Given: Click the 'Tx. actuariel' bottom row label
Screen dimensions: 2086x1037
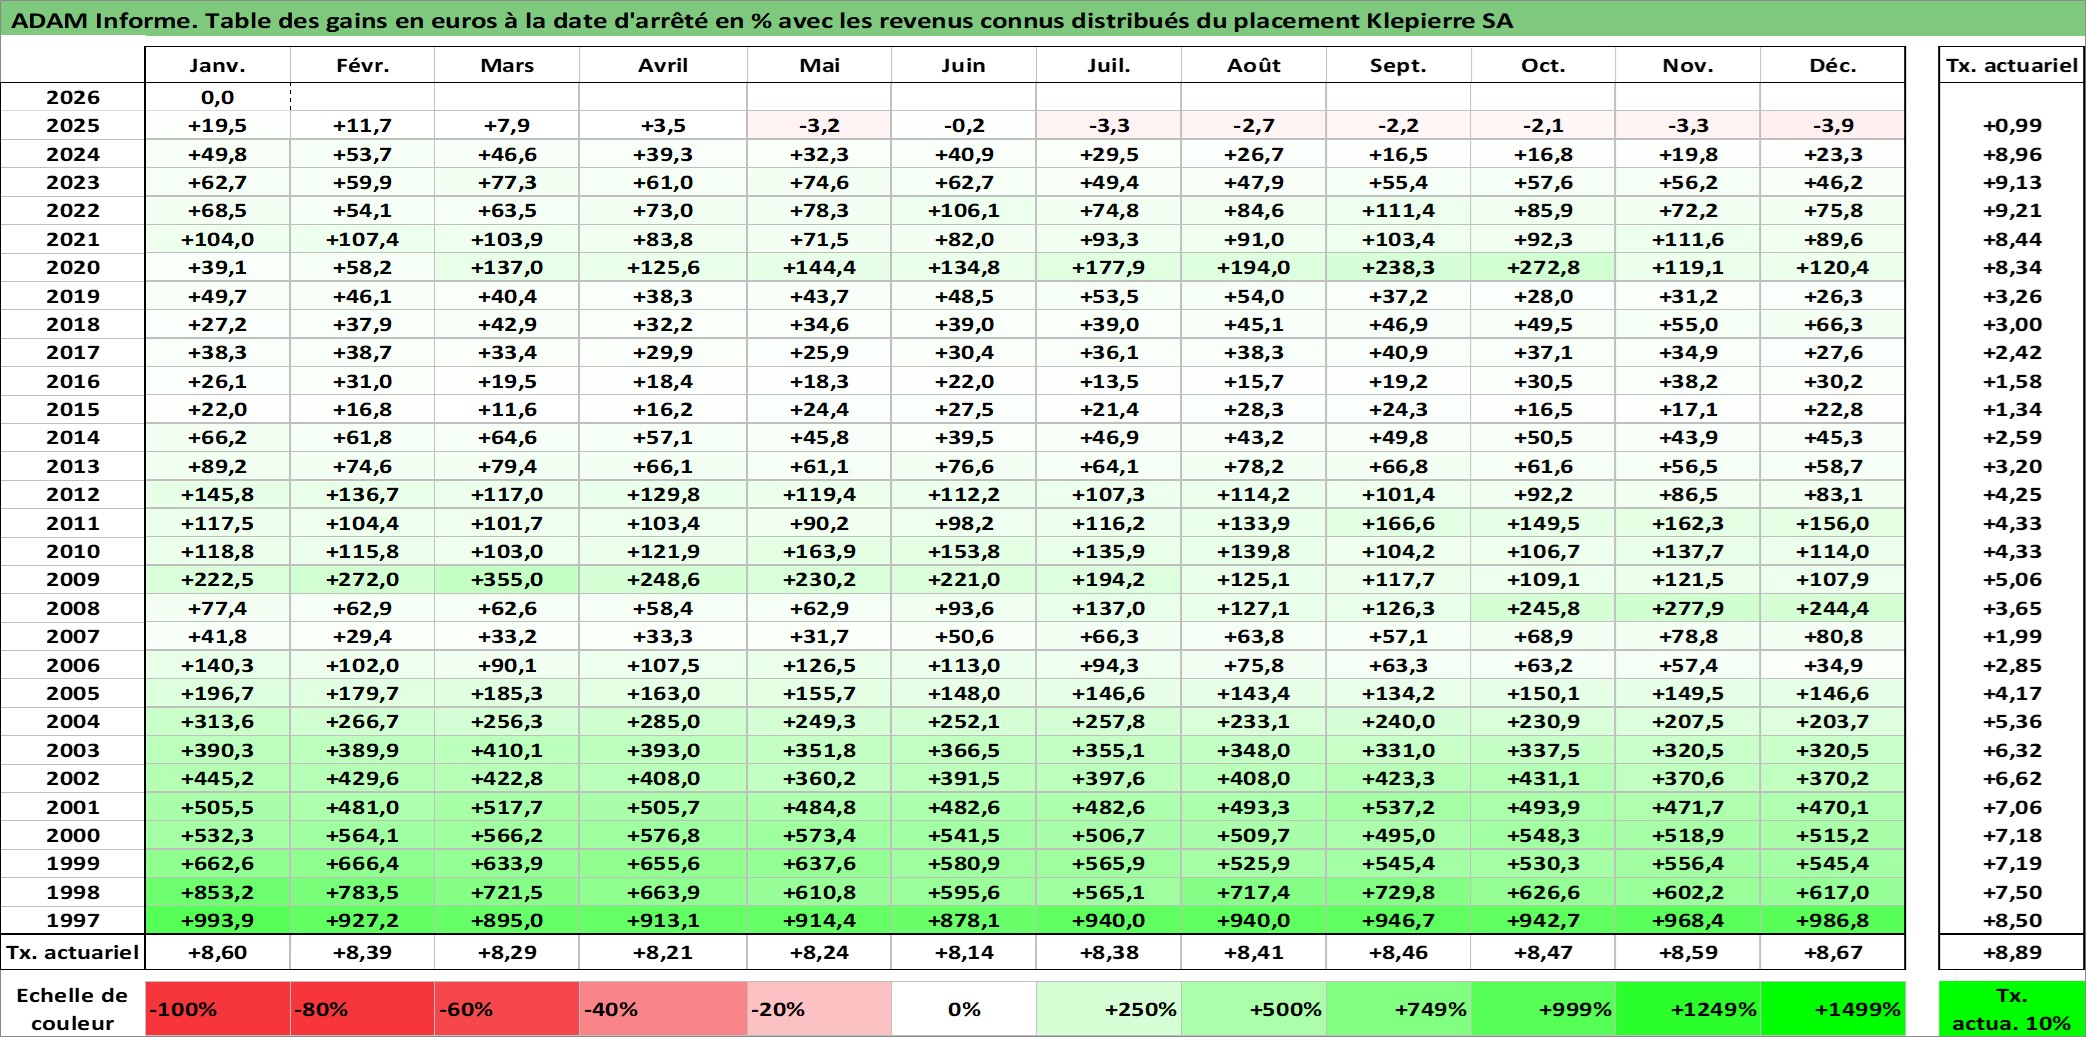Looking at the screenshot, I should click(73, 952).
